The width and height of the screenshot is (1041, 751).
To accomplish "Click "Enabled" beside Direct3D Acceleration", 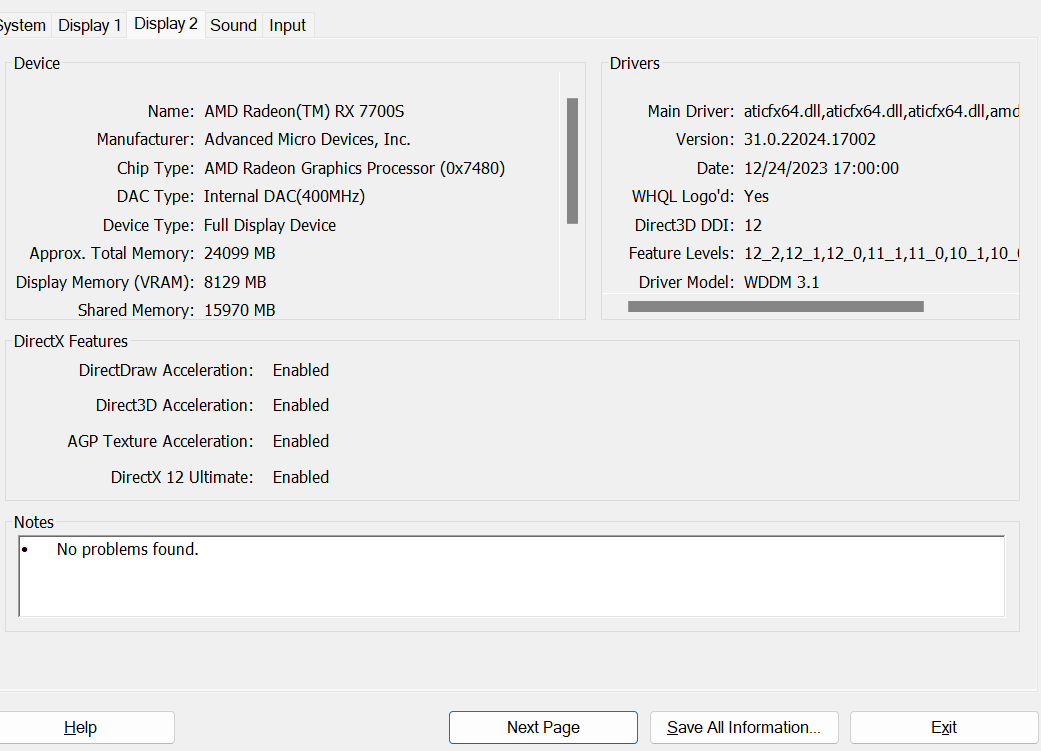I will click(301, 405).
